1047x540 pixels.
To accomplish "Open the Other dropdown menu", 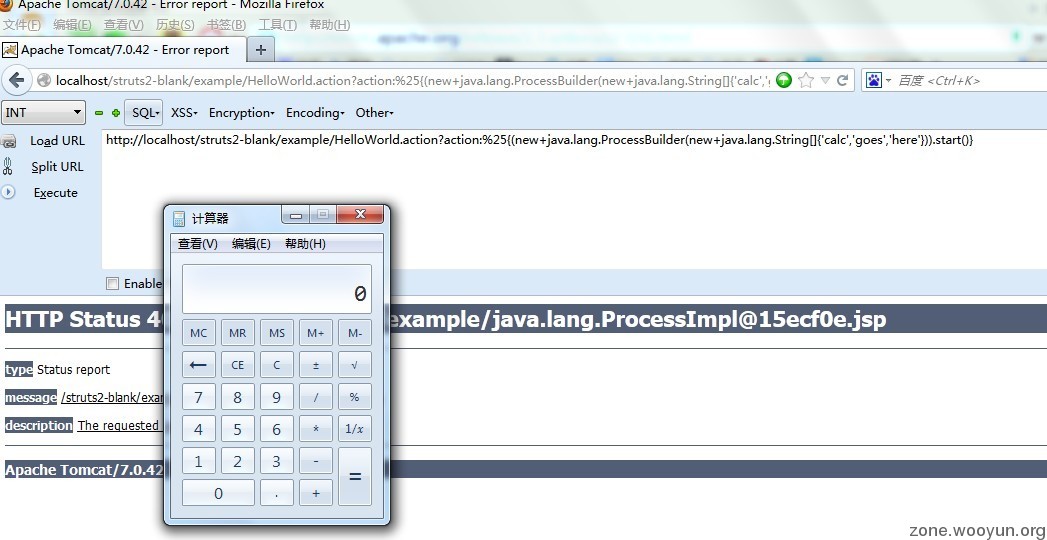I will point(375,113).
